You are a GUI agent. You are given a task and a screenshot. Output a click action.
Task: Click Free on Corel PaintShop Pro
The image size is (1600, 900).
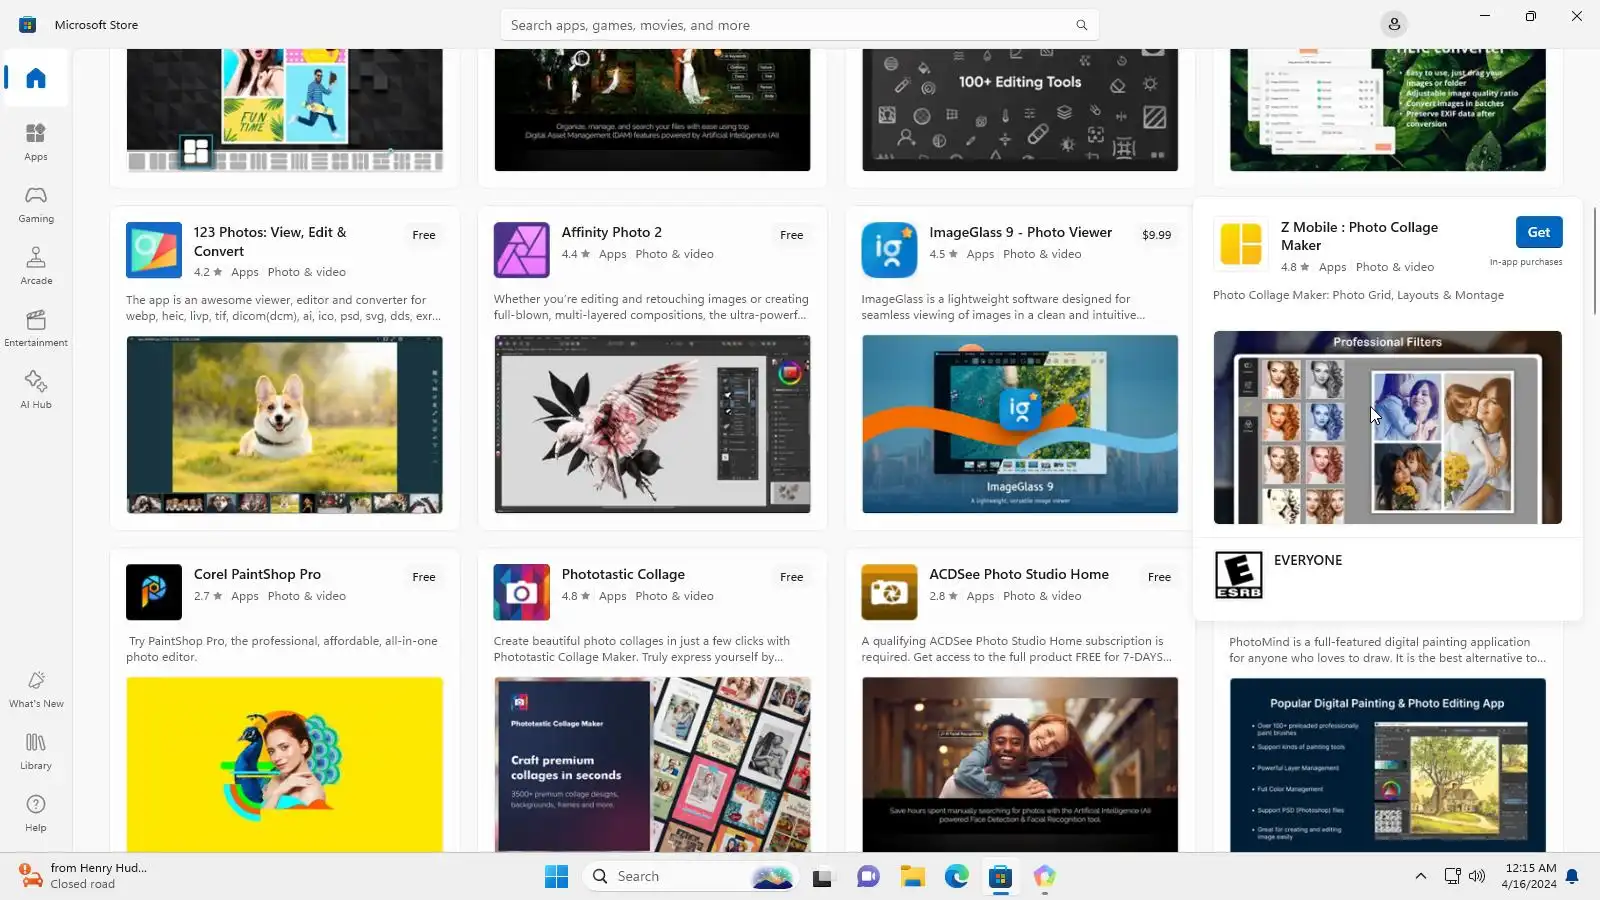[424, 577]
